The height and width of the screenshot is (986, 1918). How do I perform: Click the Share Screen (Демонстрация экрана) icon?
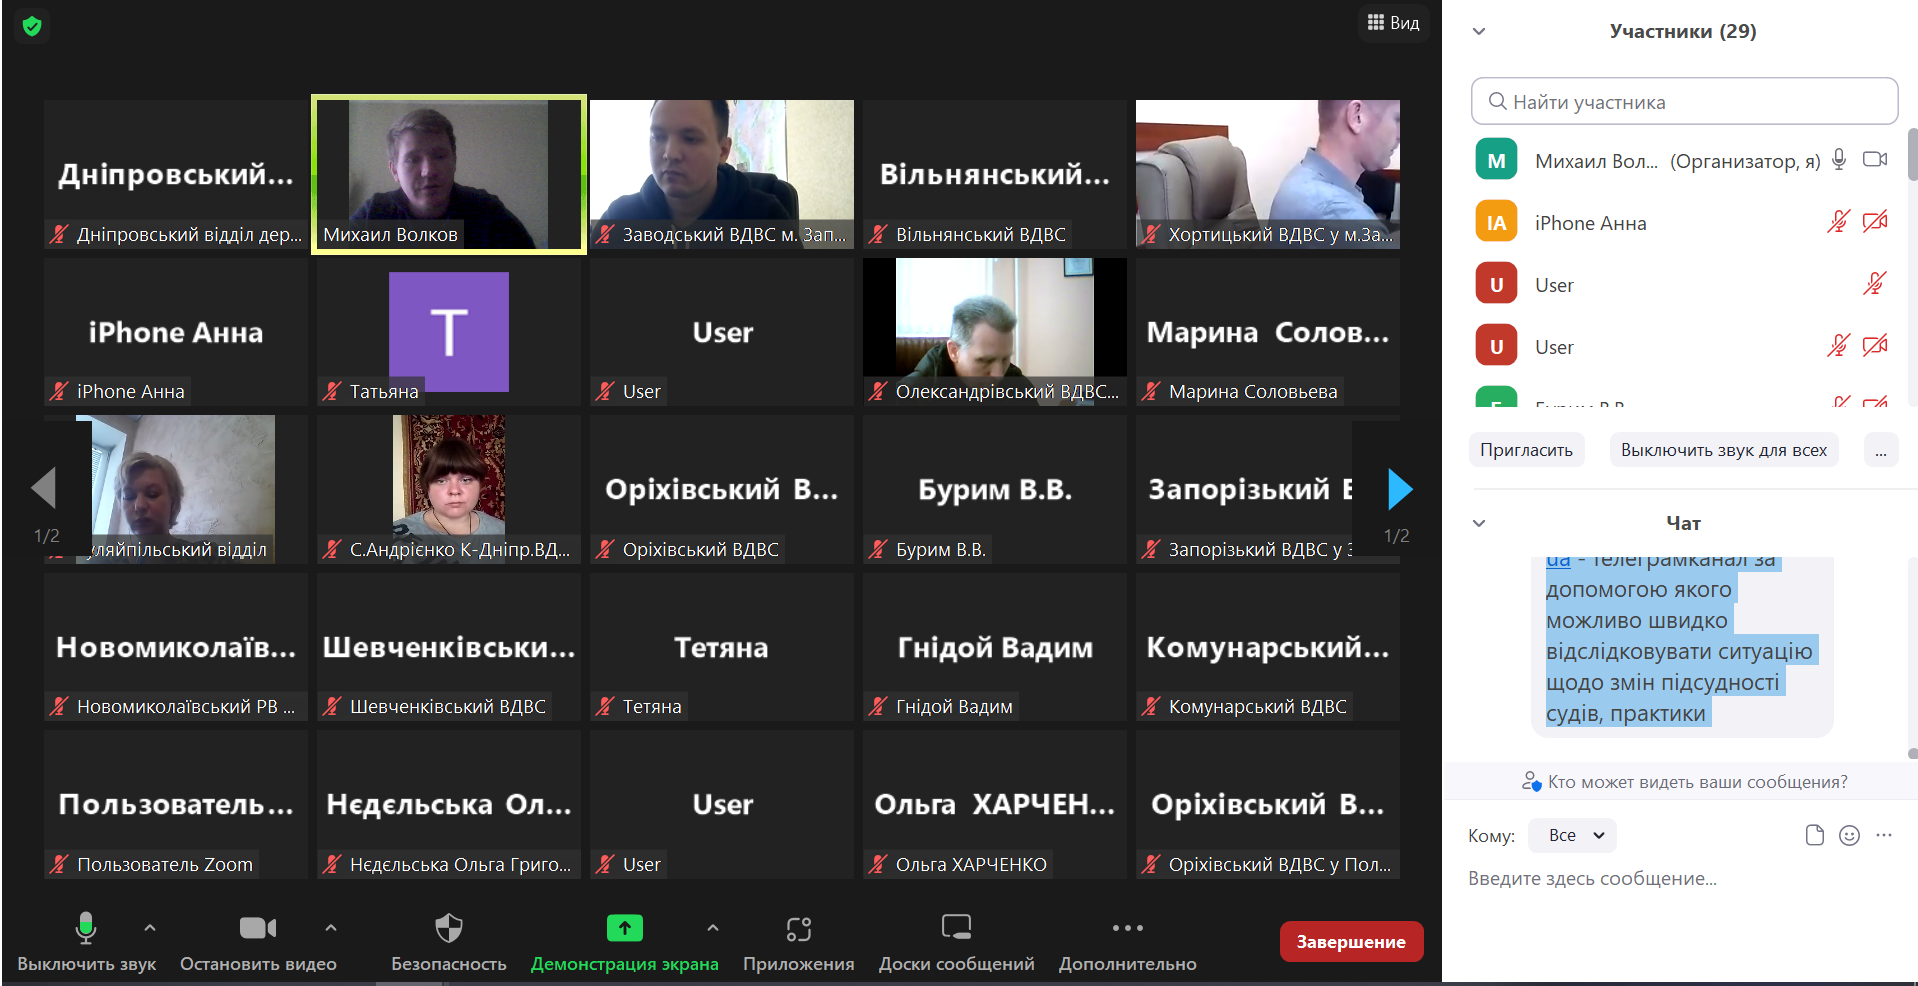pyautogui.click(x=624, y=929)
